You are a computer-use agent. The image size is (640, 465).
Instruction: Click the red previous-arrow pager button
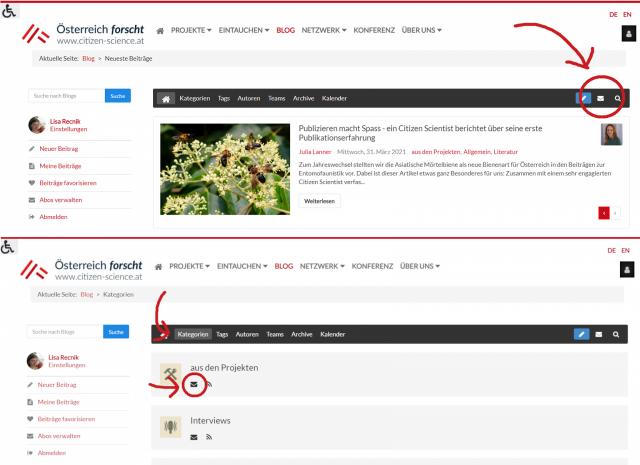click(604, 213)
